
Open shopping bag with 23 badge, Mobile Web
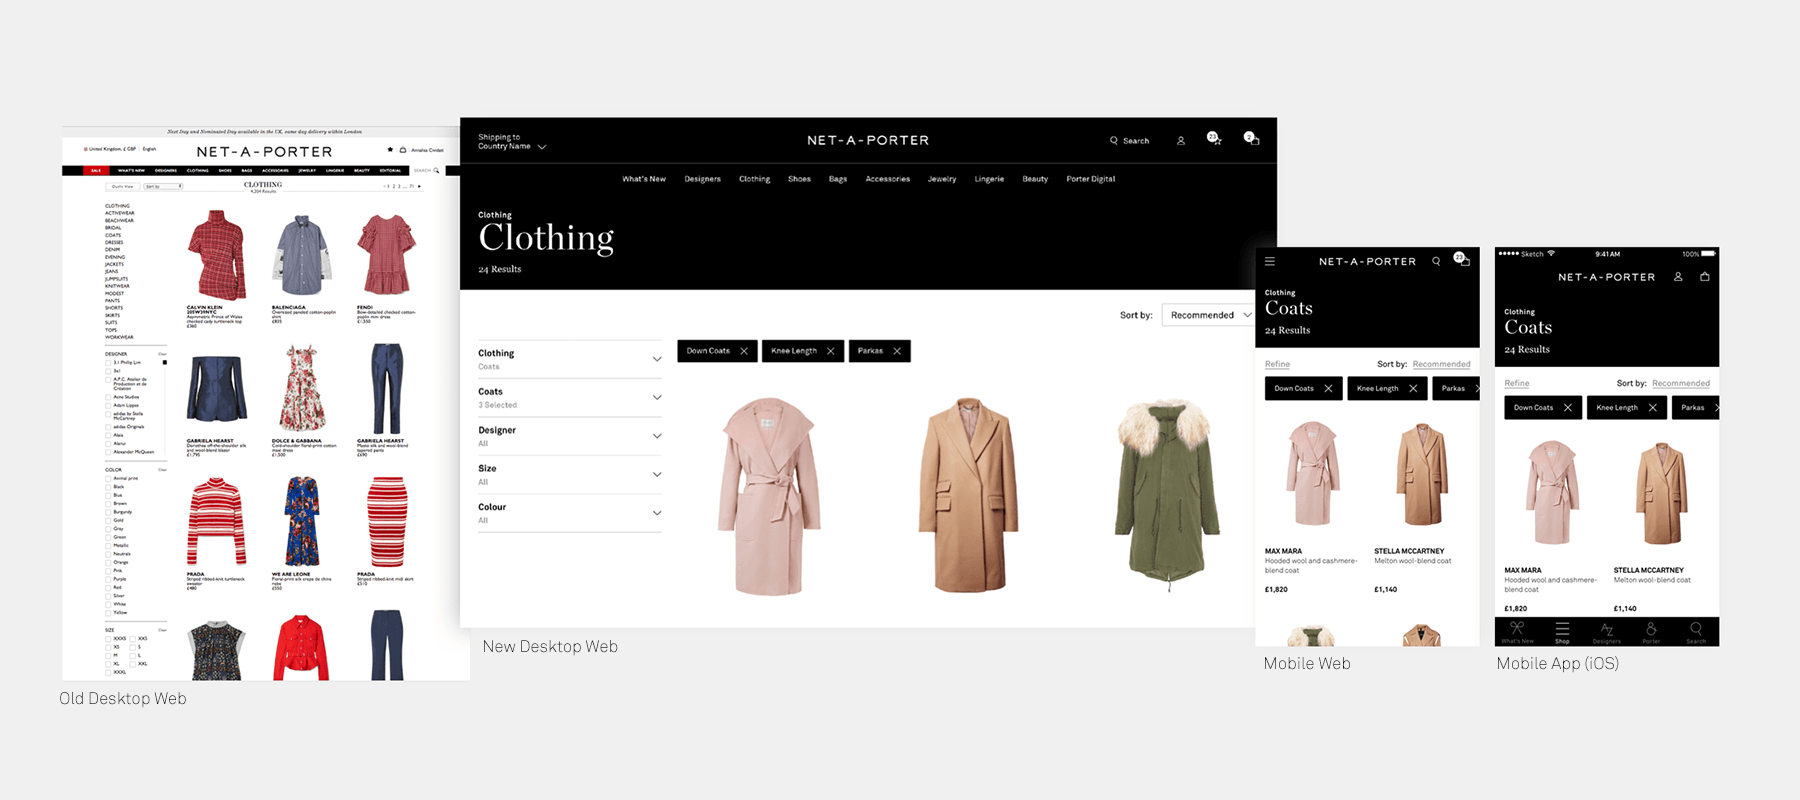pyautogui.click(x=1462, y=259)
